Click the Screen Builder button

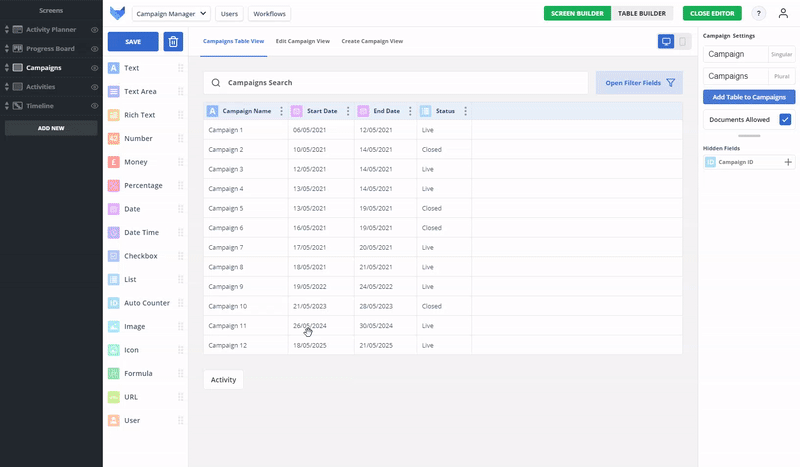coord(577,13)
